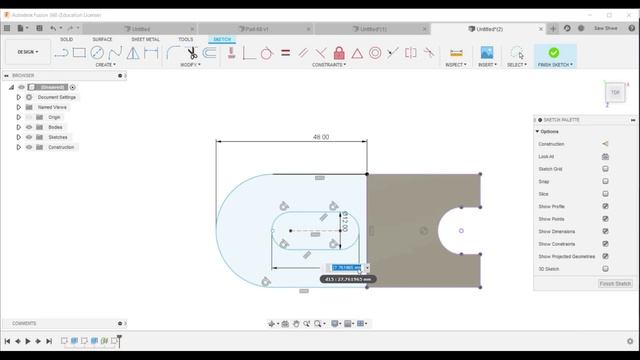Expand the Bodies folder
This screenshot has width=640, height=360.
(18, 127)
